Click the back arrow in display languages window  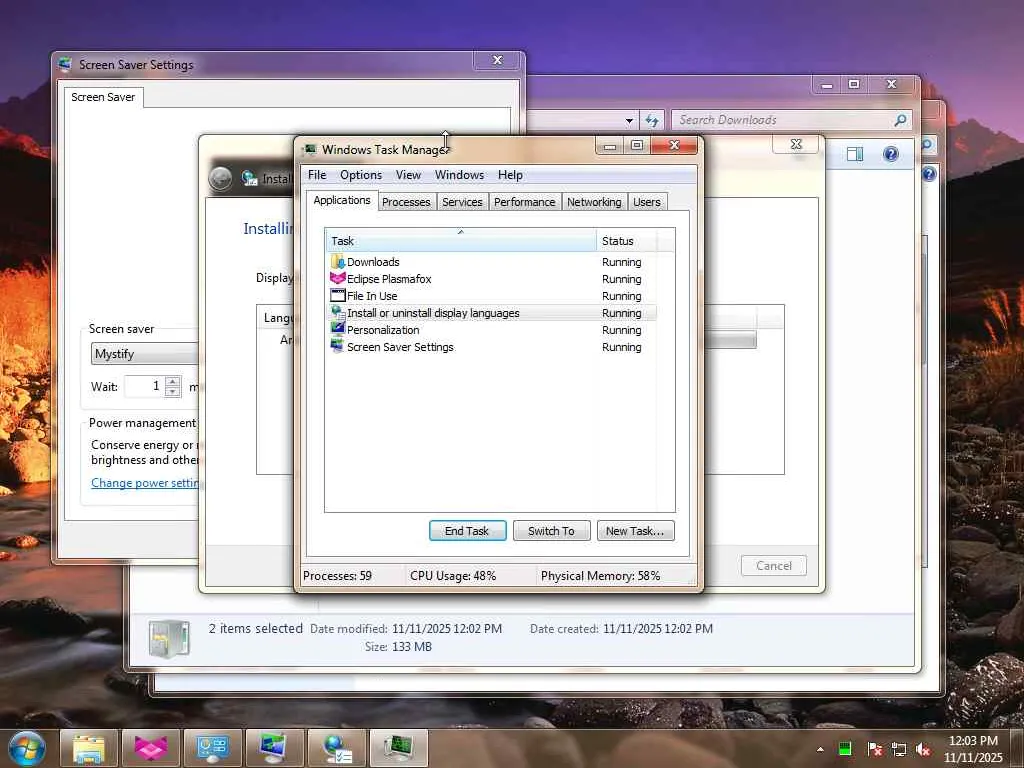221,178
